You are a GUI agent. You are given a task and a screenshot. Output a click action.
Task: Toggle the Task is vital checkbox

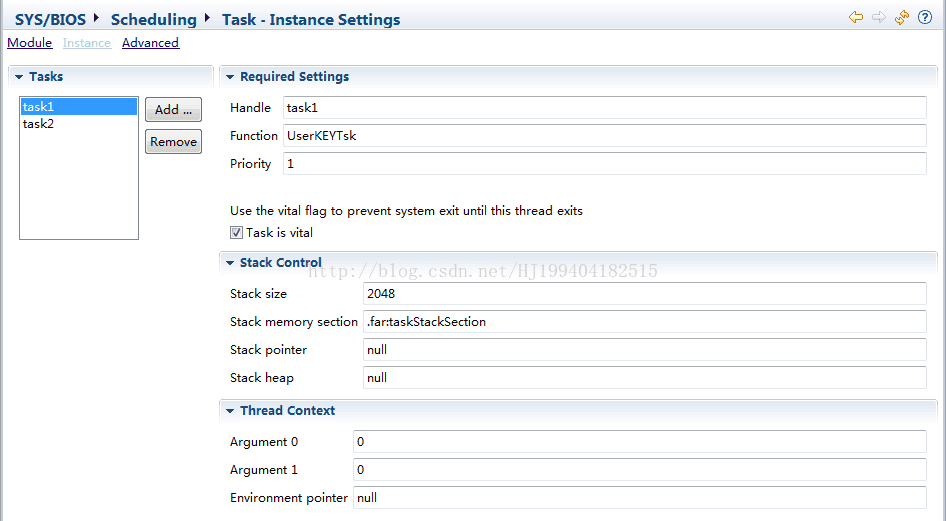coord(236,233)
